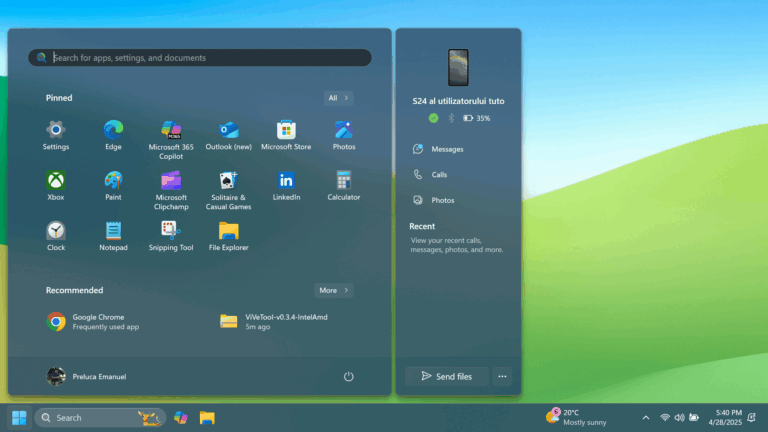Open phone Calls in the phone panel
This screenshot has height=432, width=768.
[x=430, y=174]
